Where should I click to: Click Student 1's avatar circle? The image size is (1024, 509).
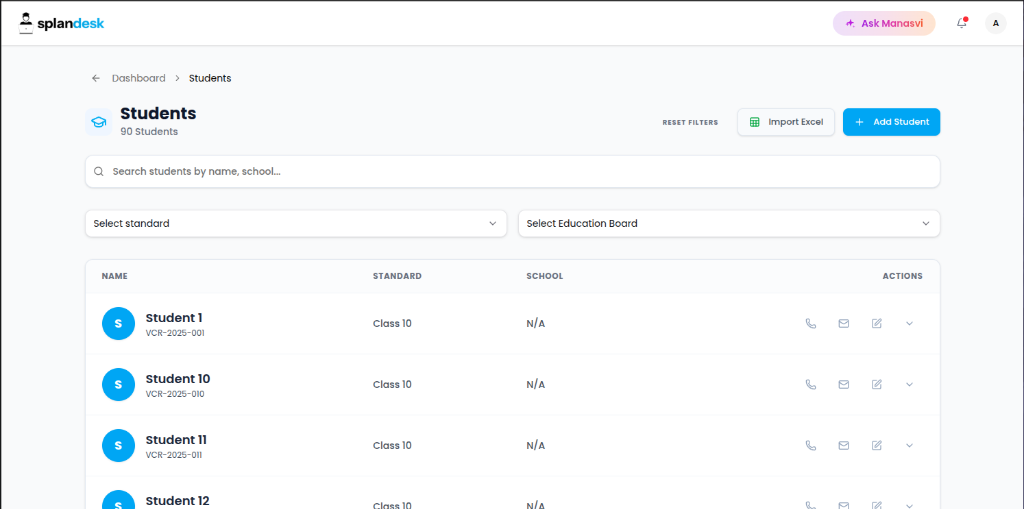pos(118,323)
